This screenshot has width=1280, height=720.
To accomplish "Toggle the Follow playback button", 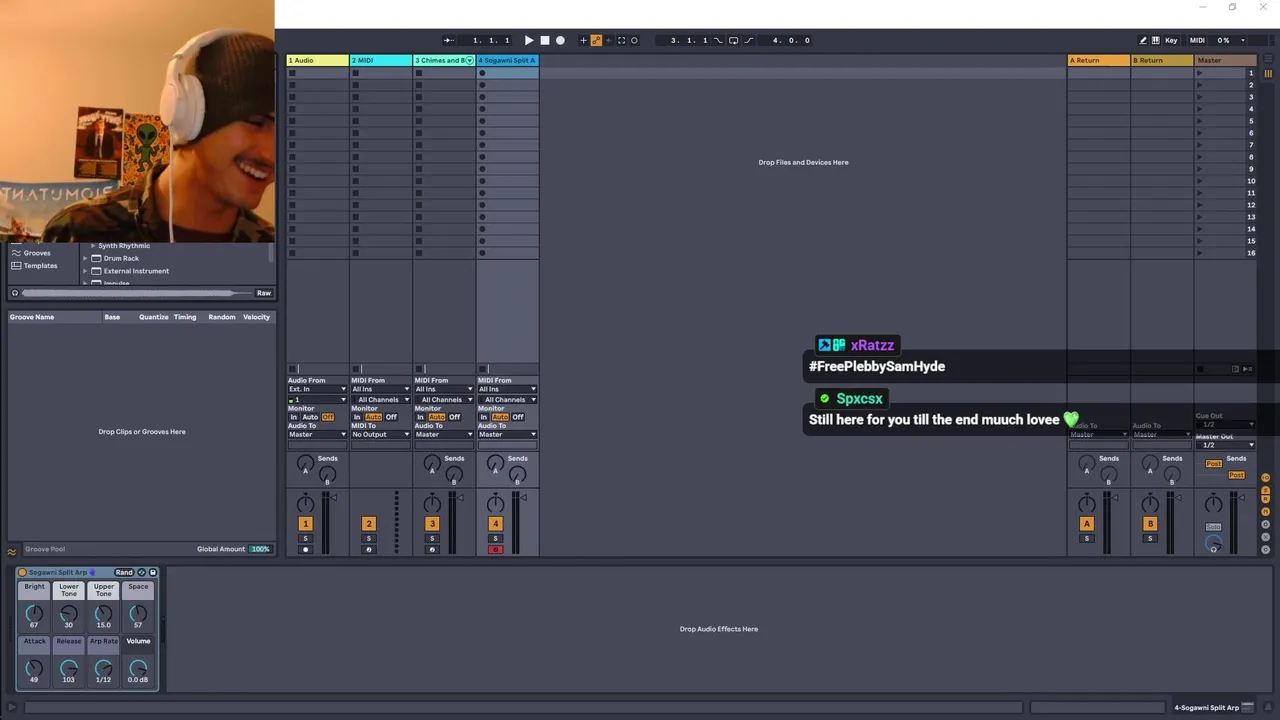I will click(x=449, y=40).
